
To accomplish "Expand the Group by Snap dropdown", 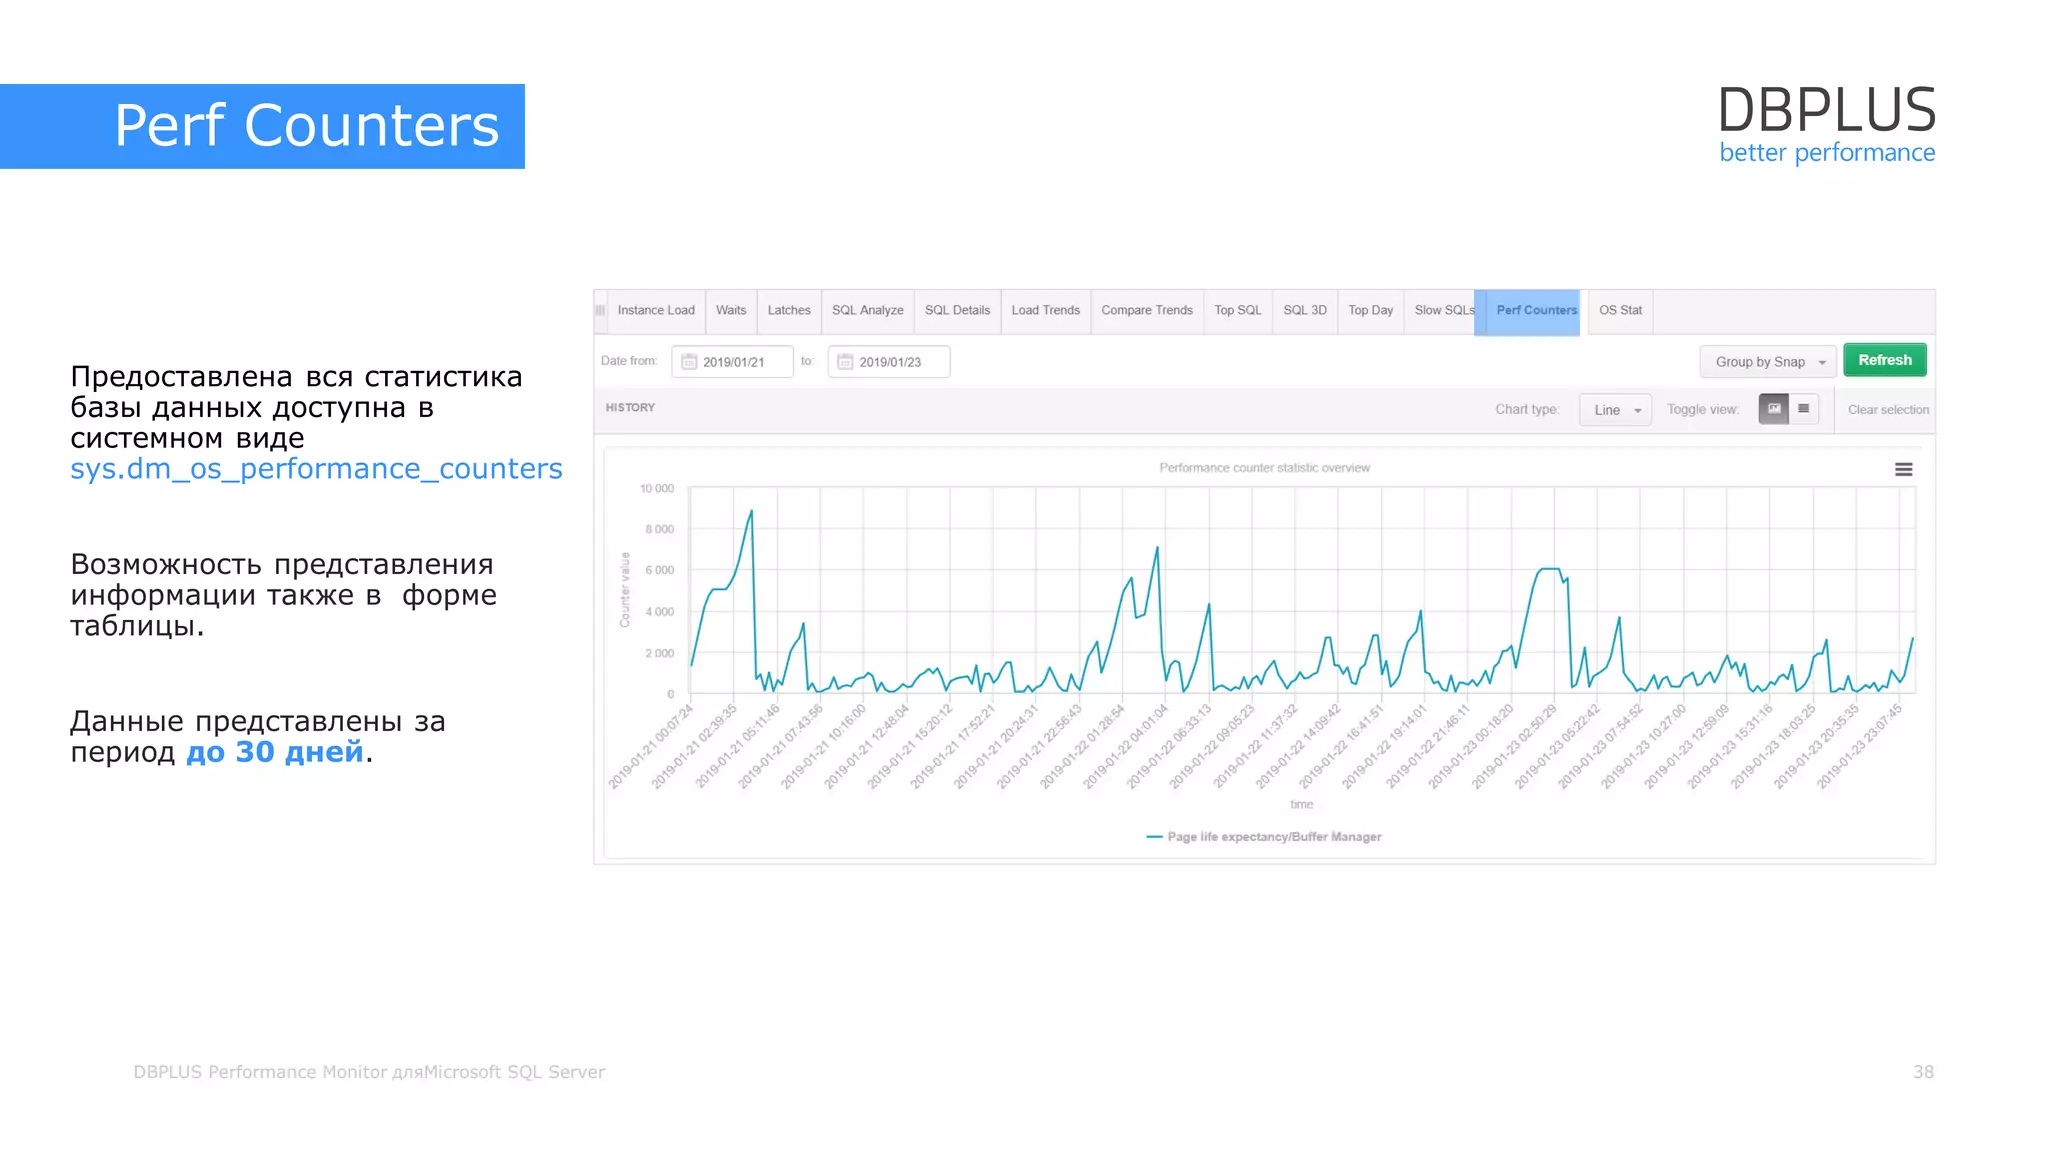I will [1767, 362].
